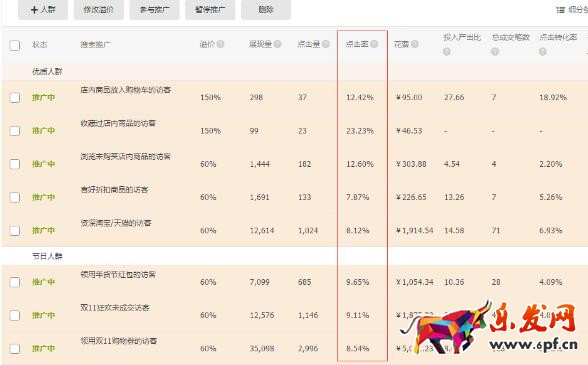
Task: Click the 暂停推广 button
Action: pos(210,9)
